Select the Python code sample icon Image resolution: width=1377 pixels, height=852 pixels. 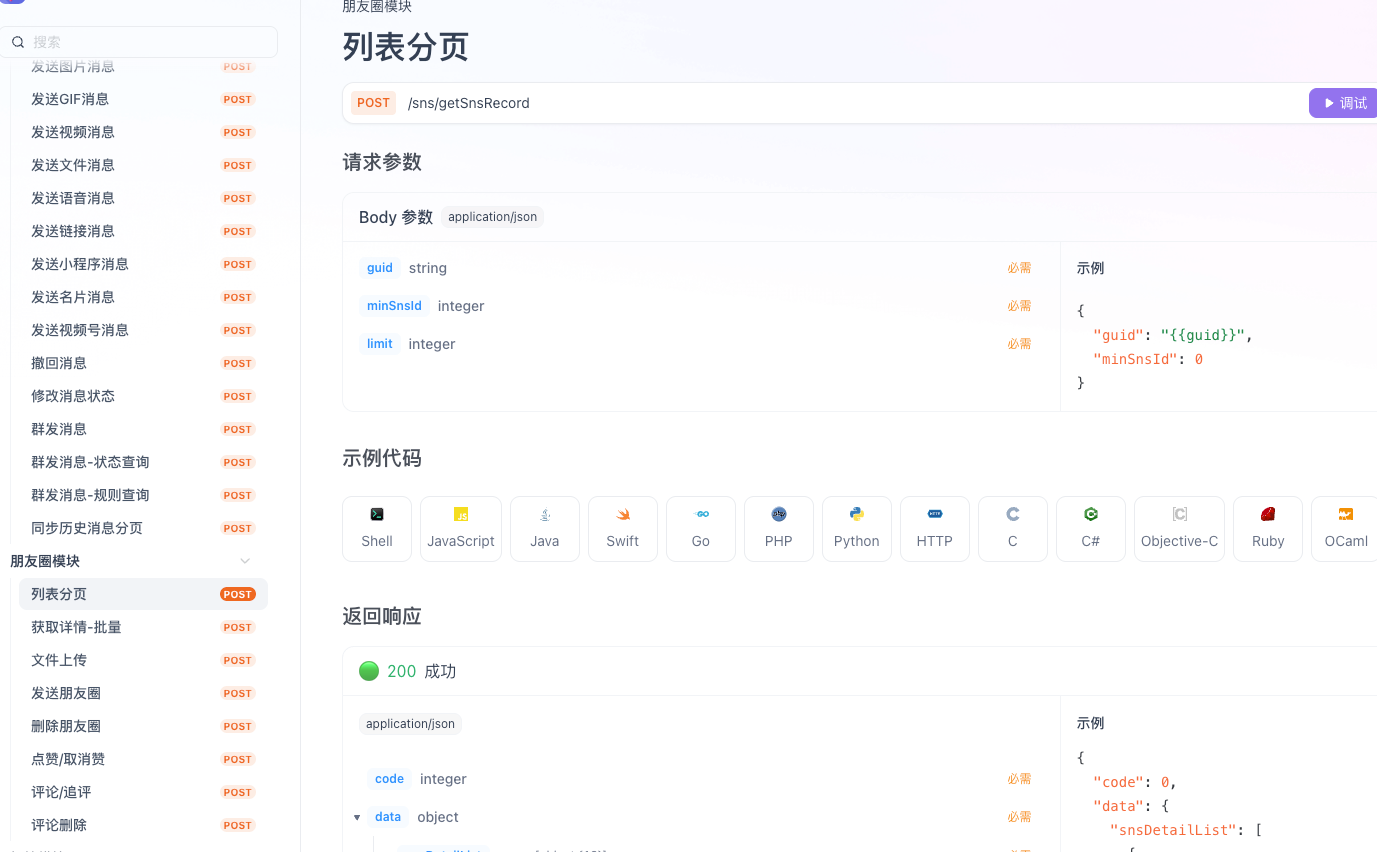[856, 528]
